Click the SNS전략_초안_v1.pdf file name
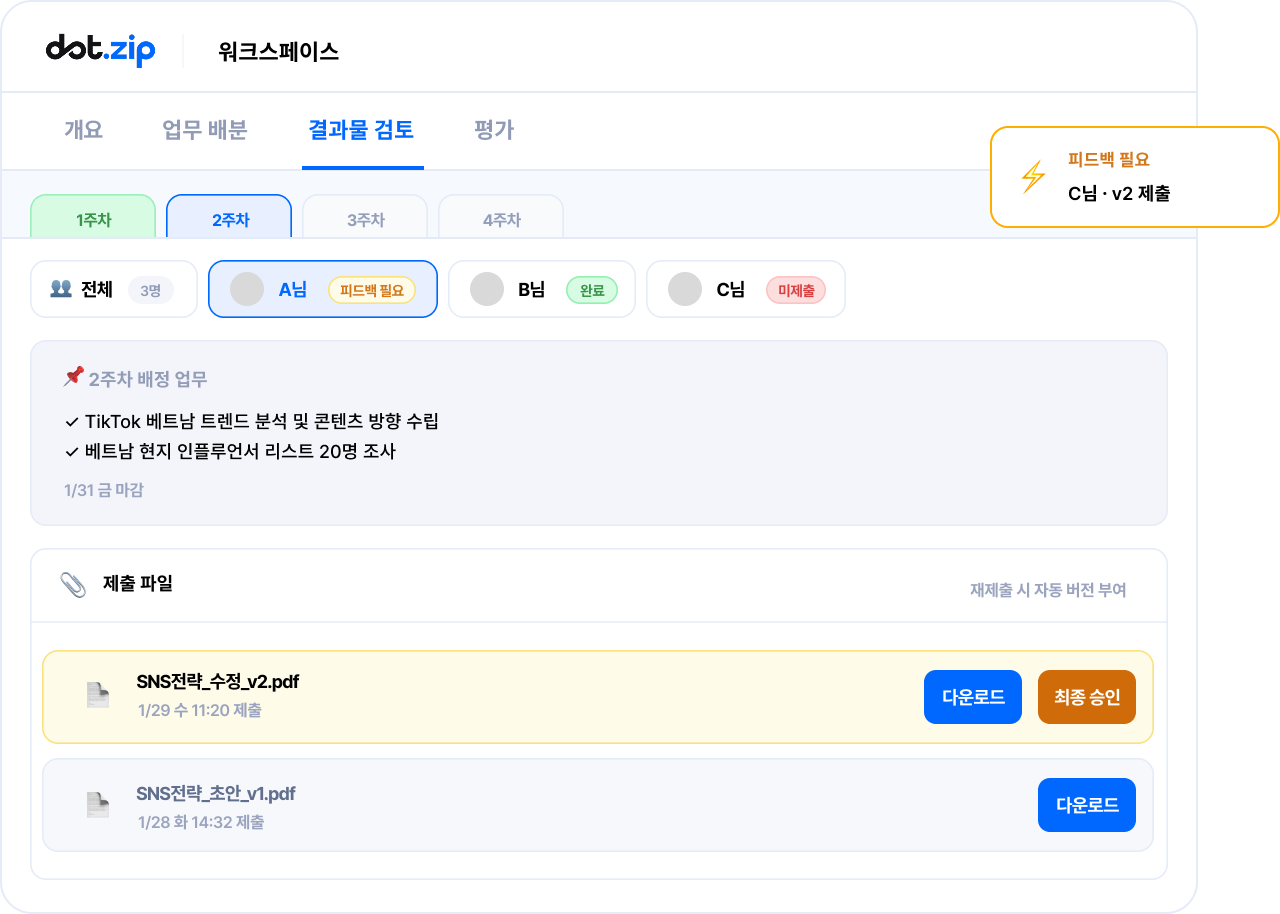This screenshot has height=914, width=1280. 216,794
